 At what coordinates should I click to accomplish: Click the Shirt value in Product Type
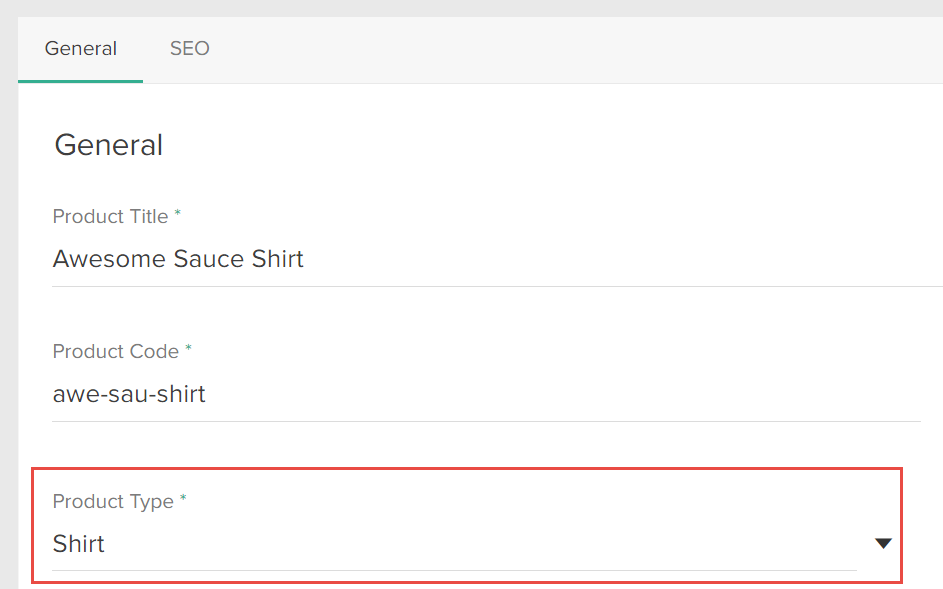coord(79,543)
